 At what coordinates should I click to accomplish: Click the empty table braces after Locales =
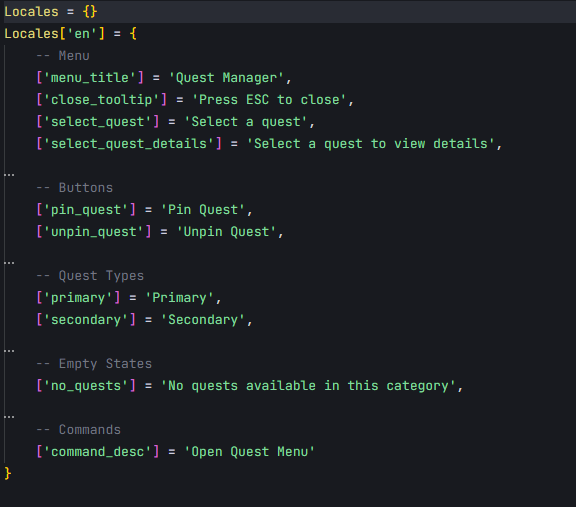pos(90,12)
